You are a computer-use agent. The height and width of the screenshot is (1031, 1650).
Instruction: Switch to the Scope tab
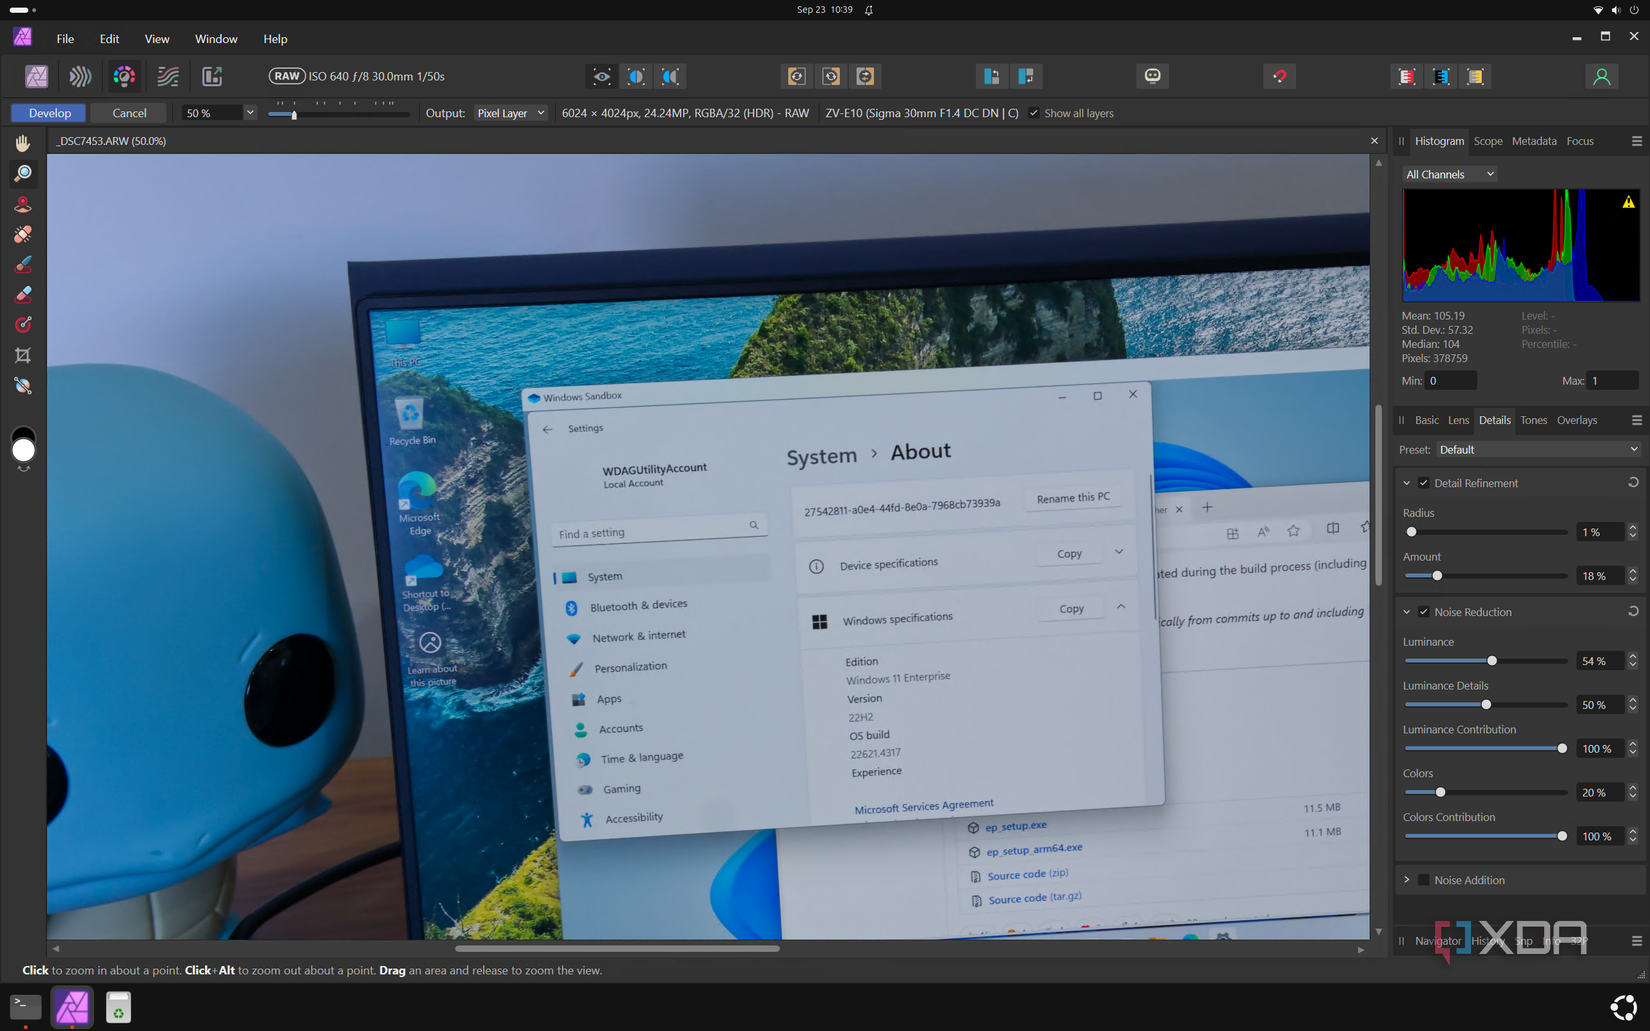(x=1487, y=141)
